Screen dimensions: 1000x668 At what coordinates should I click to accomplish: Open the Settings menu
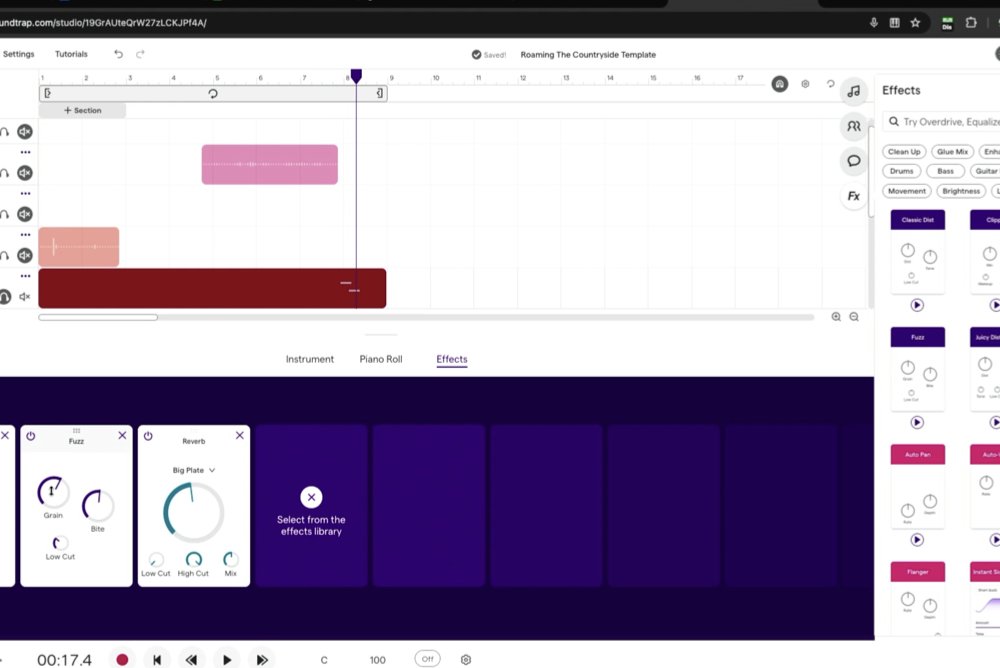18,54
